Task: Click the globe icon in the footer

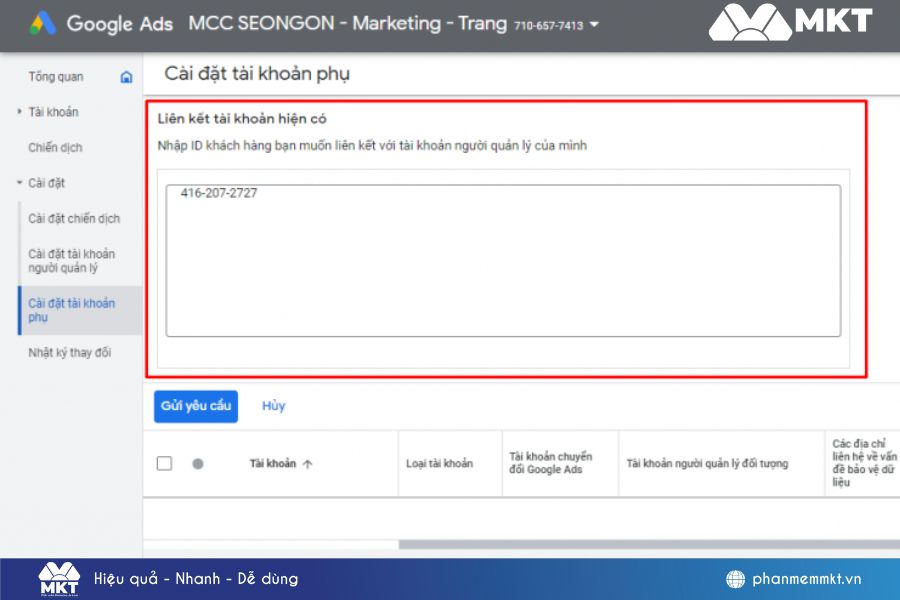Action: (736, 578)
